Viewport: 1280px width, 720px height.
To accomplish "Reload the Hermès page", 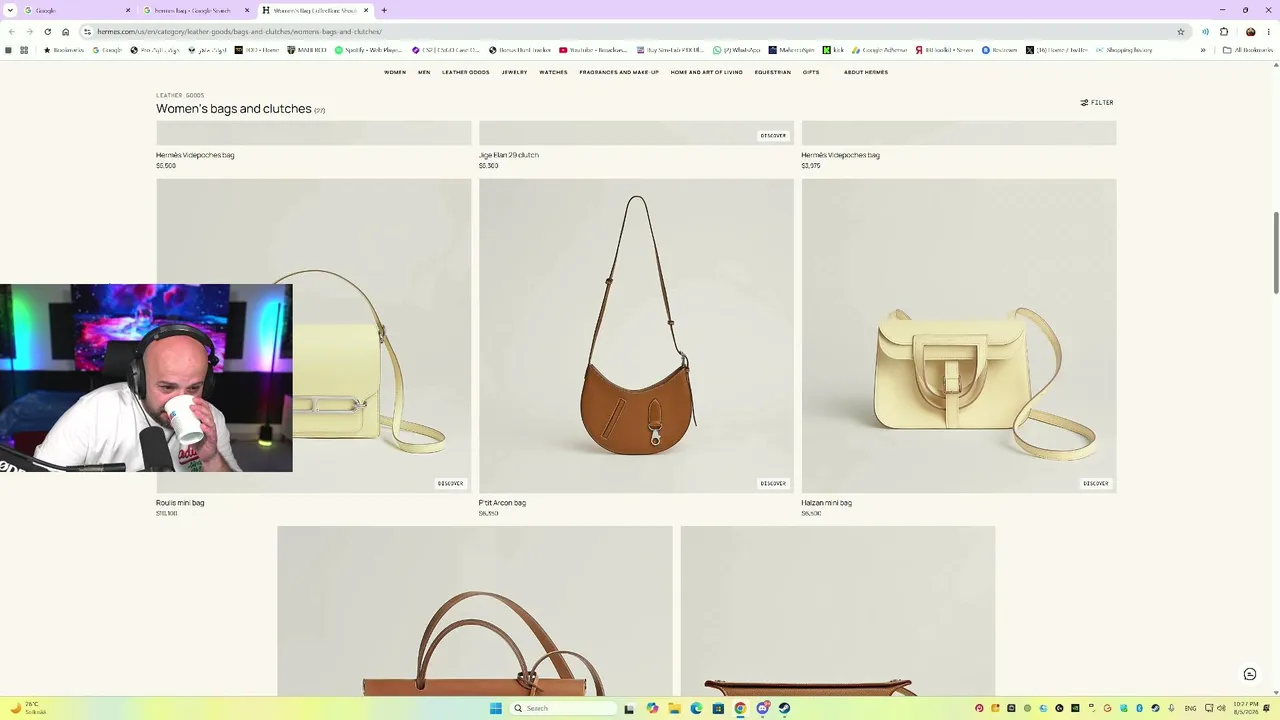I will click(47, 32).
